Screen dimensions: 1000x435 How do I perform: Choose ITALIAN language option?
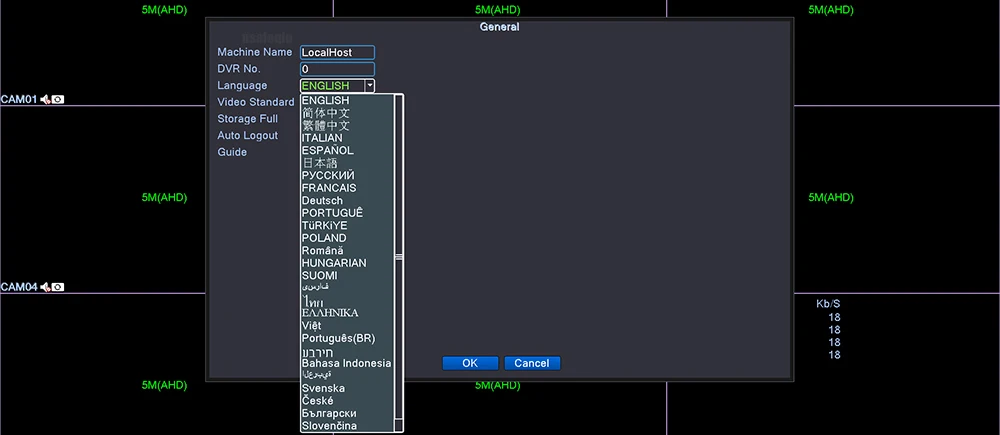click(347, 138)
